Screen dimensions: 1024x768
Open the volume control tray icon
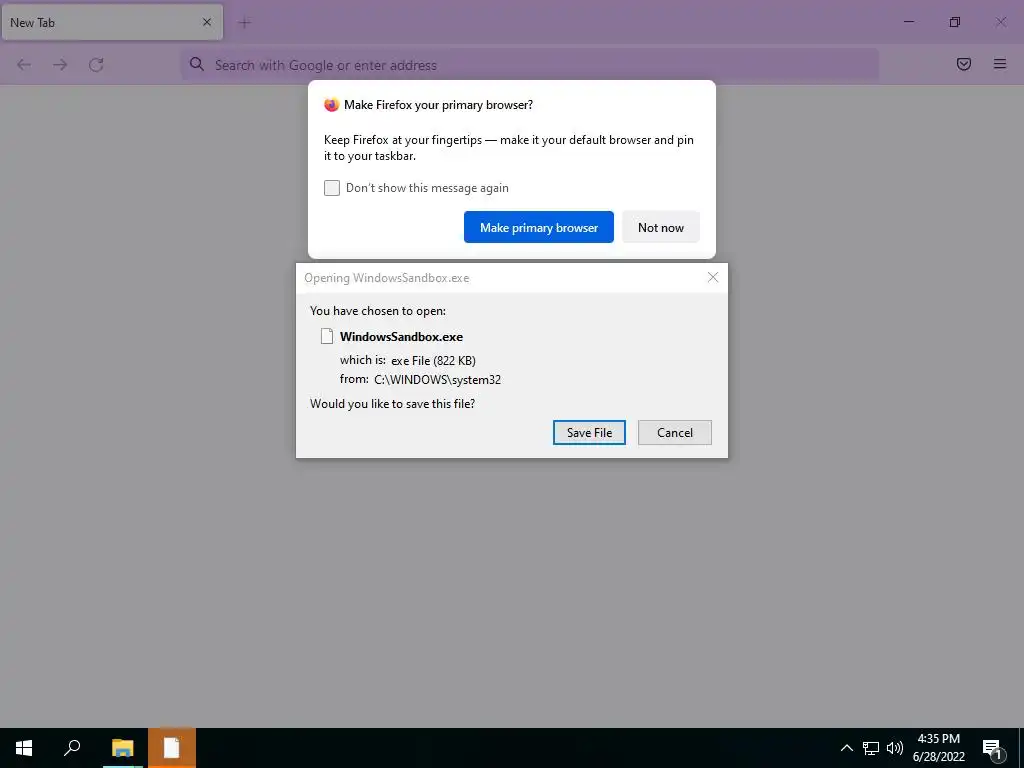(x=895, y=748)
